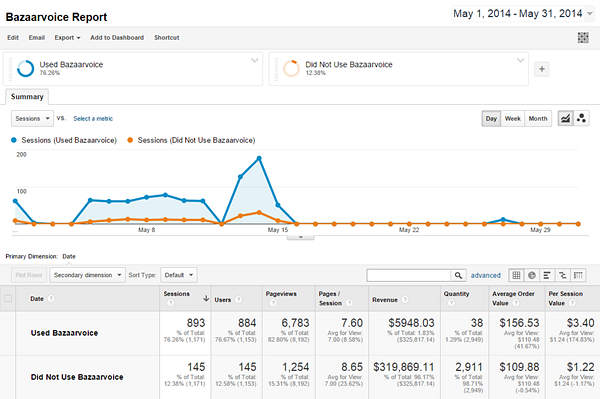The width and height of the screenshot is (600, 399).
Task: Add a new segment with plus
Action: (x=542, y=69)
